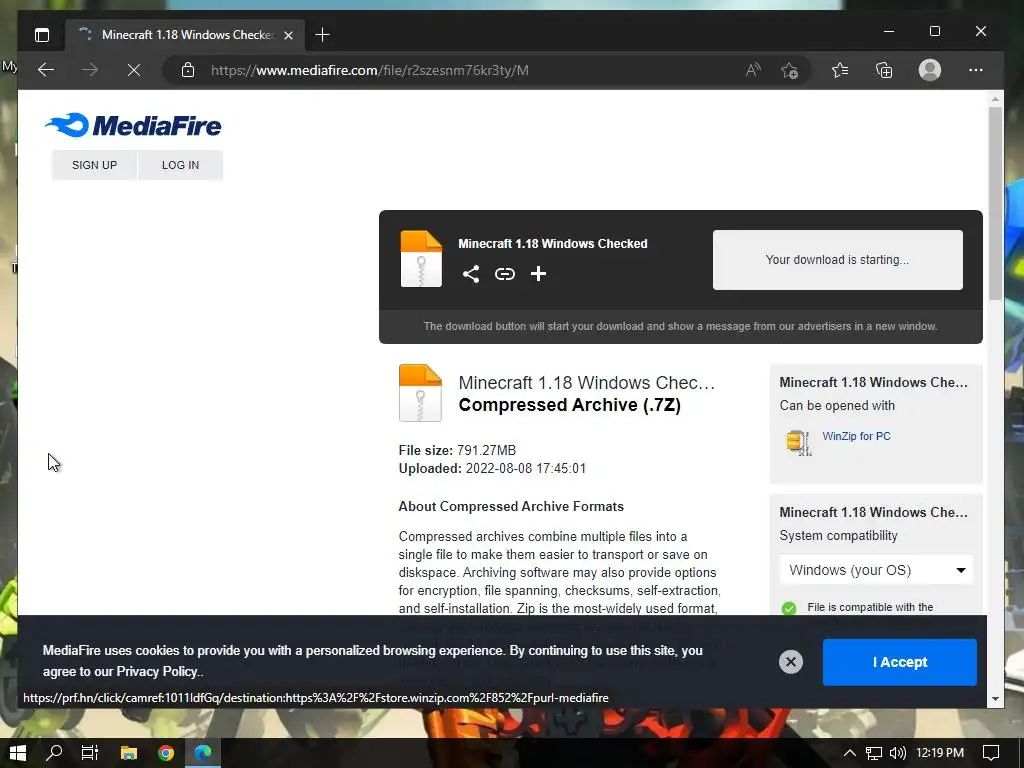Click the Privacy Policy link
The height and width of the screenshot is (768, 1024).
pyautogui.click(x=157, y=671)
